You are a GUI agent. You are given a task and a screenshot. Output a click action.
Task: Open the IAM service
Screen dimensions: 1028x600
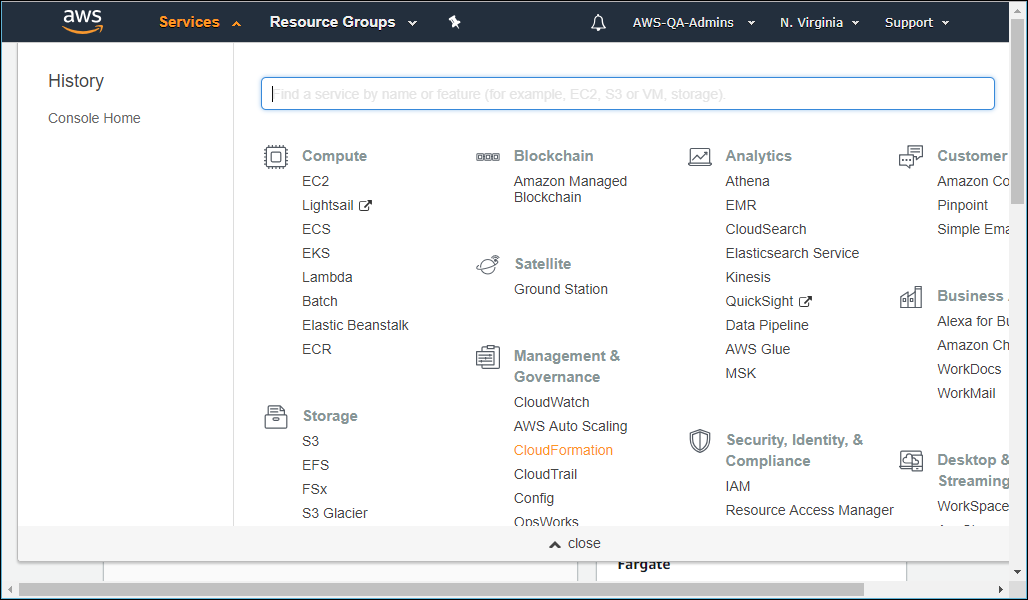738,487
